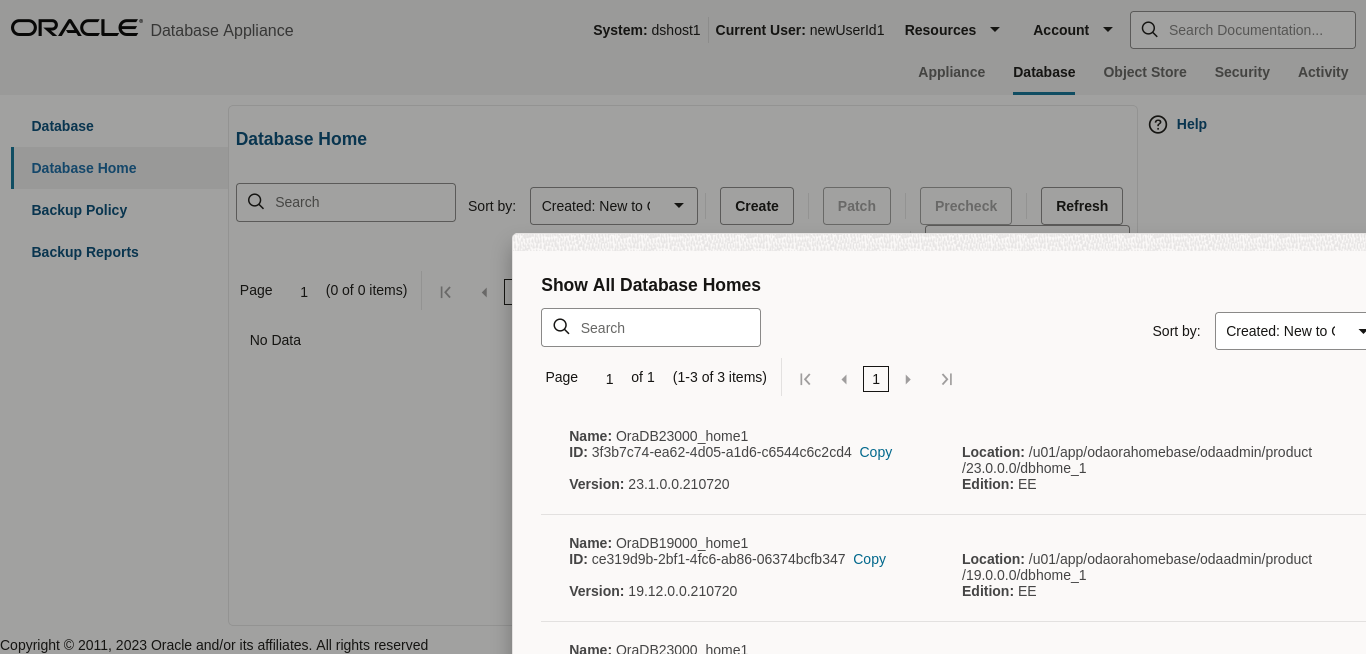The height and width of the screenshot is (654, 1366).
Task: Go to next page in dialog pagination
Action: tap(908, 379)
